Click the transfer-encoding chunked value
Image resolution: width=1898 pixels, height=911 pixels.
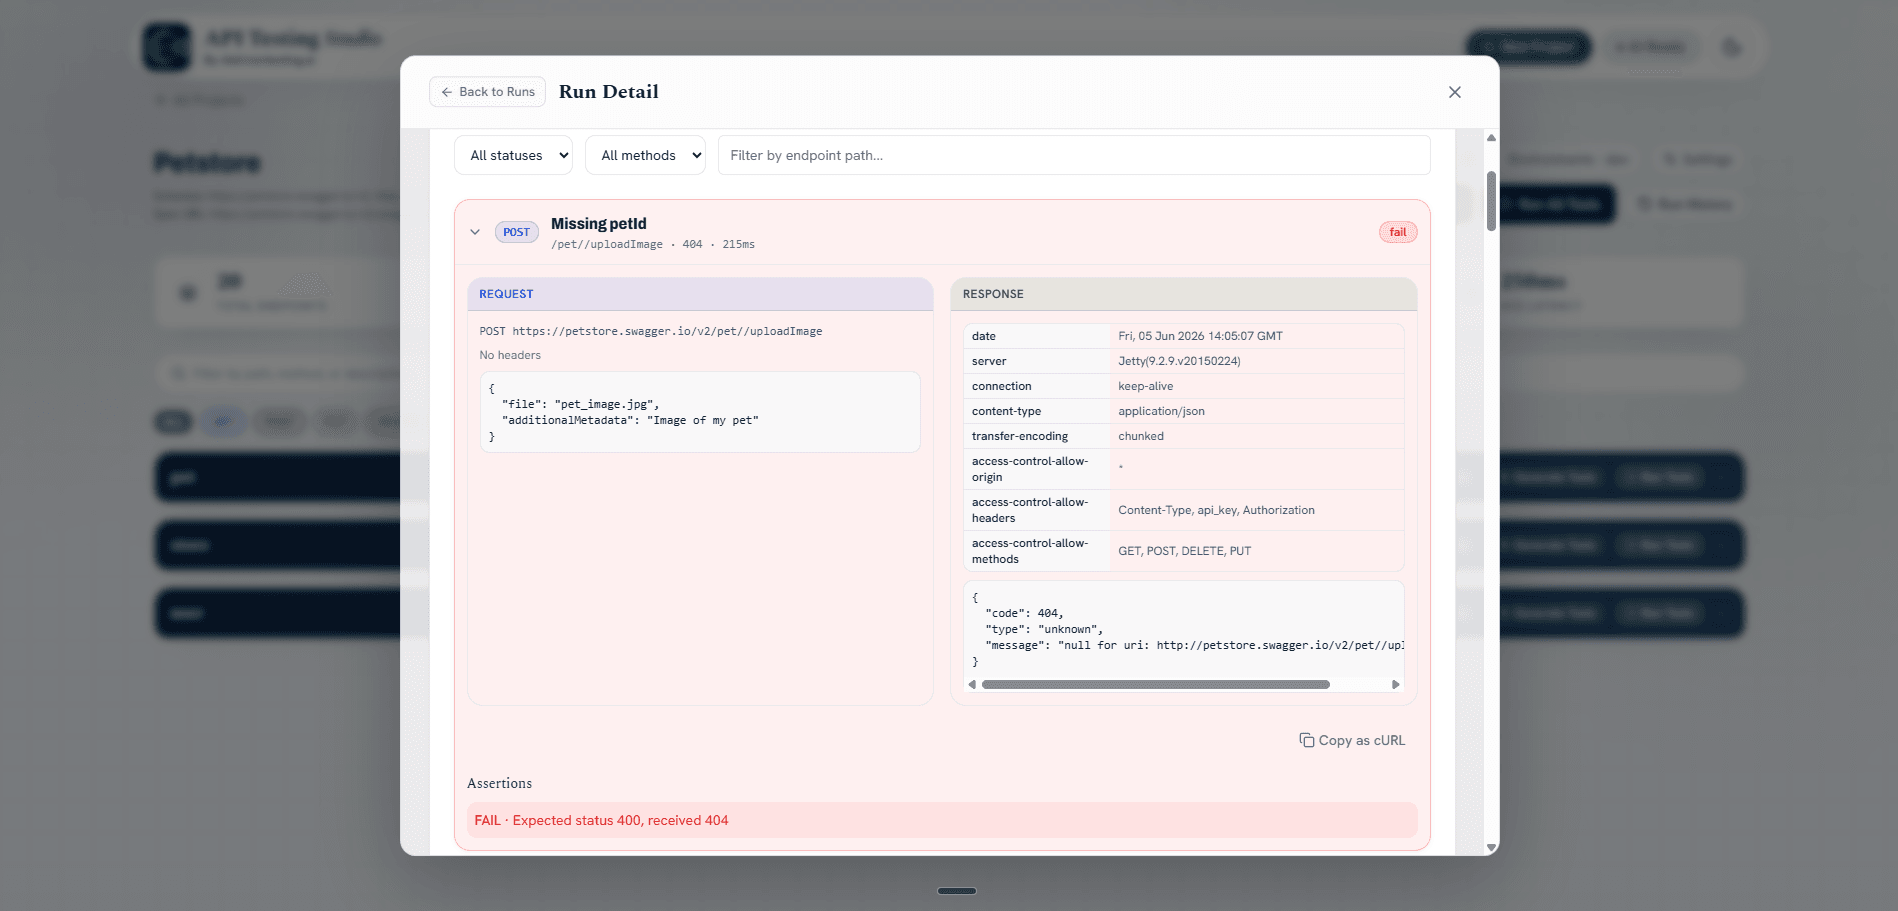tap(1141, 436)
